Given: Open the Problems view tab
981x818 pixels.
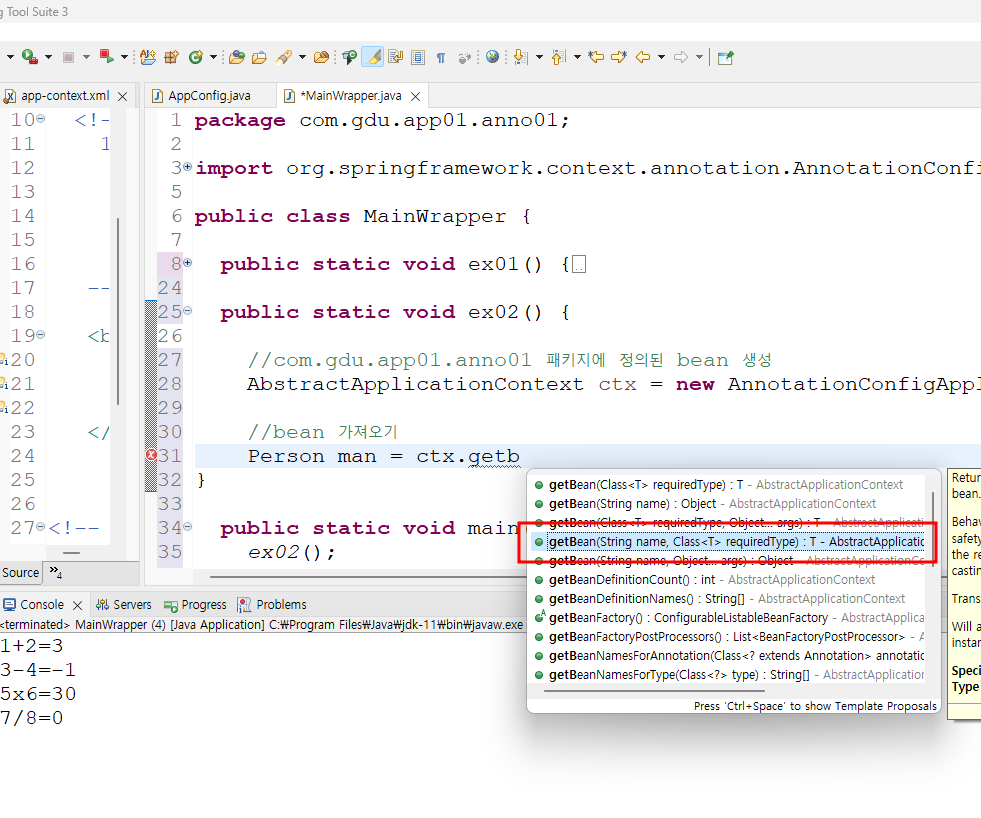Looking at the screenshot, I should coord(272,605).
